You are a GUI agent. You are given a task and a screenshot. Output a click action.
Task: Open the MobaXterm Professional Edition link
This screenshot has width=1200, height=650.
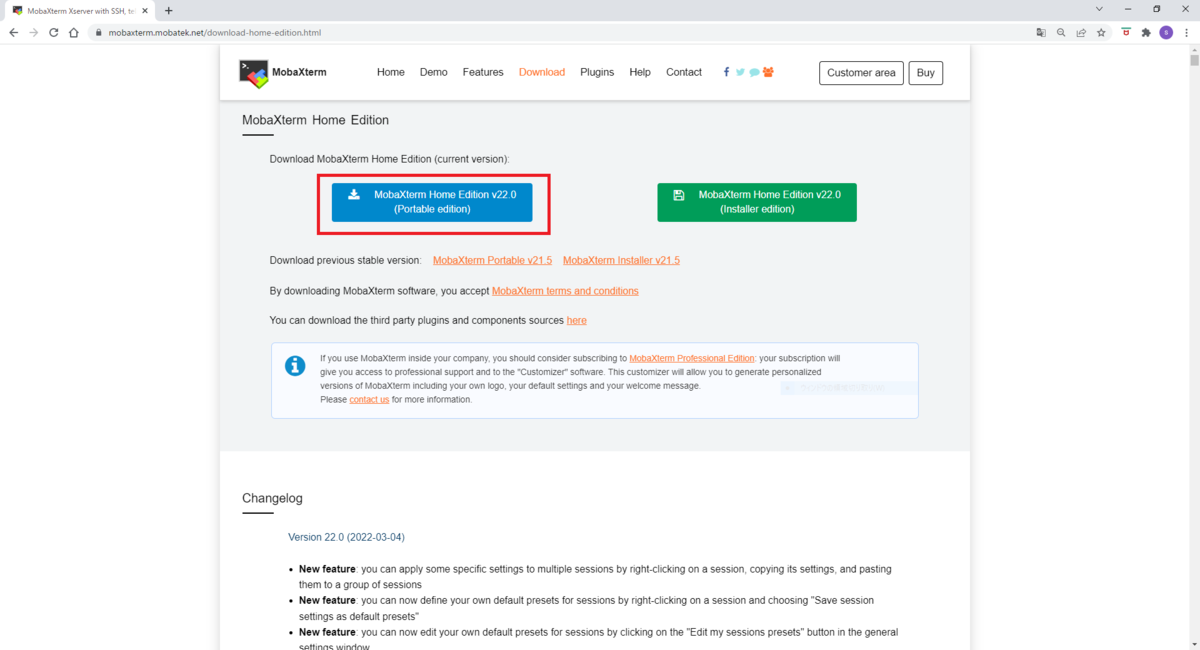point(692,358)
